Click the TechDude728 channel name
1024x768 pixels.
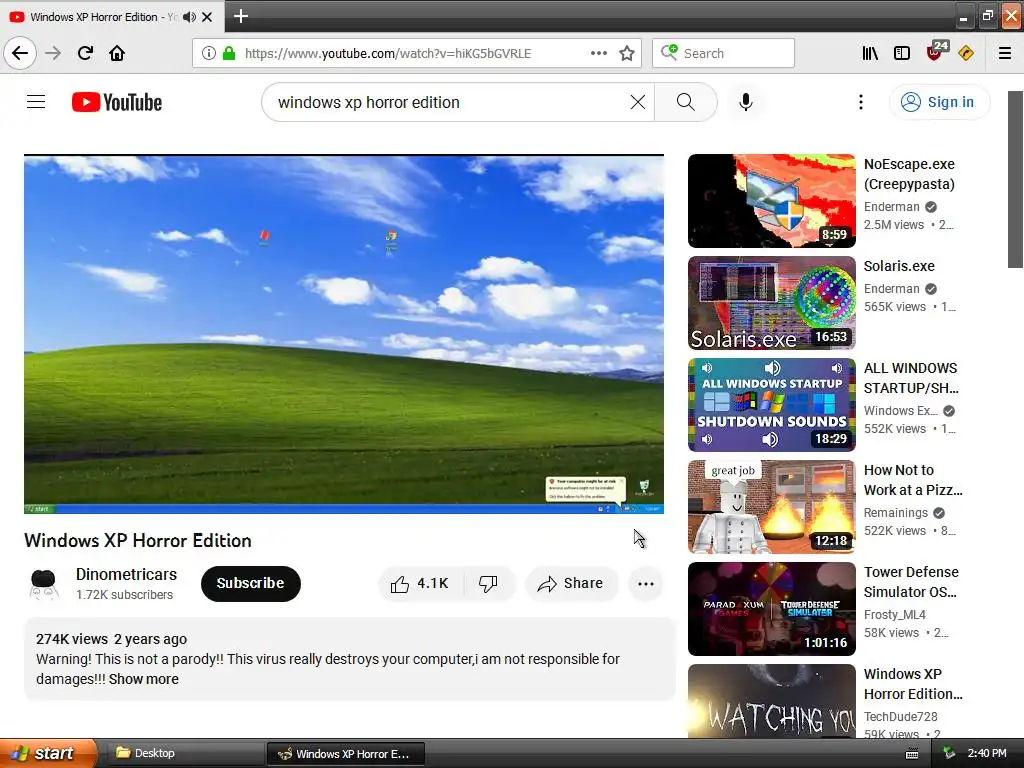click(901, 716)
